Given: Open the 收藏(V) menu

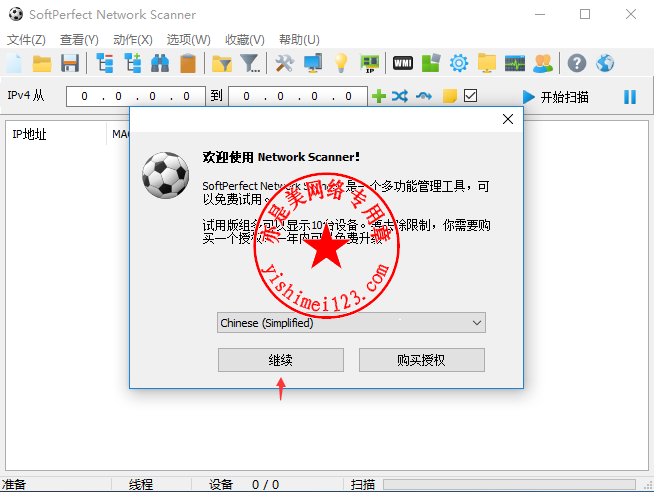Looking at the screenshot, I should coord(245,40).
